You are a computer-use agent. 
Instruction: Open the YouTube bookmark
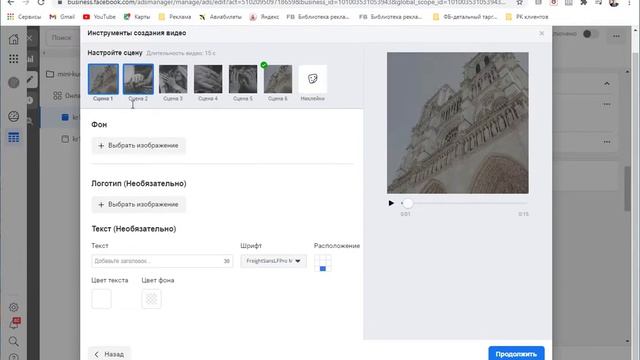(x=99, y=17)
